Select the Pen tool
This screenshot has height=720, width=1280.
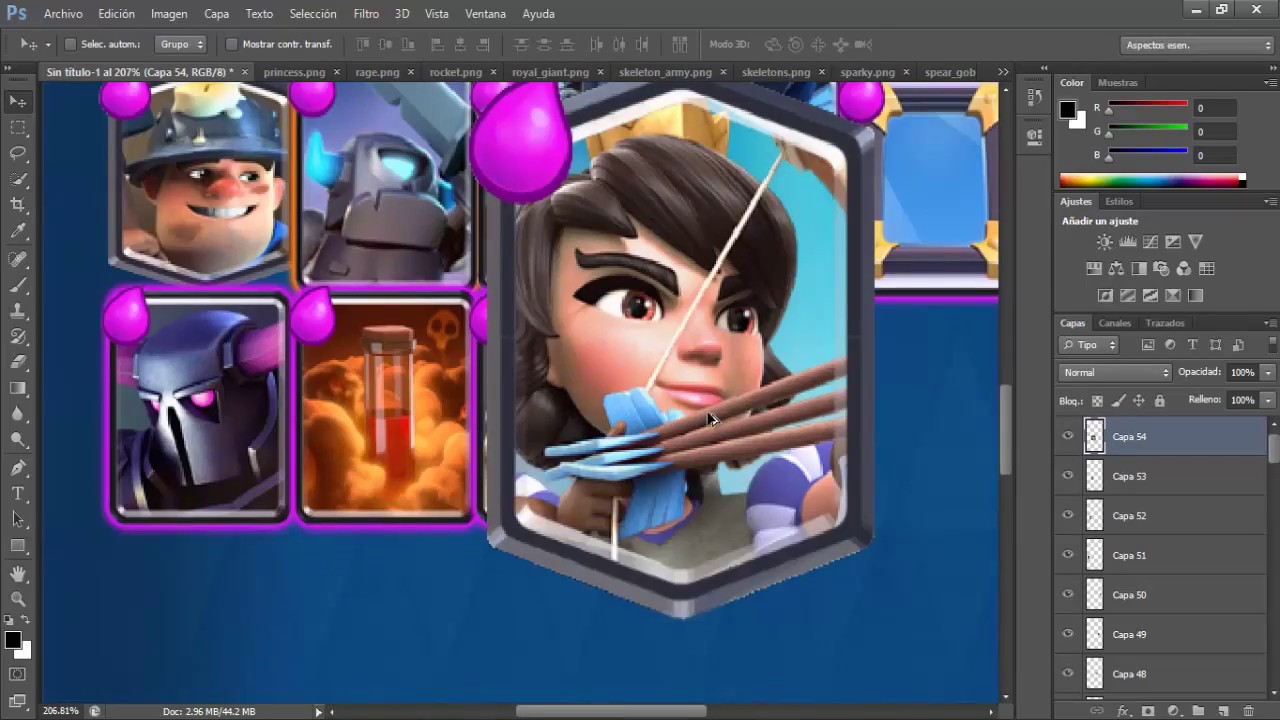[x=18, y=467]
